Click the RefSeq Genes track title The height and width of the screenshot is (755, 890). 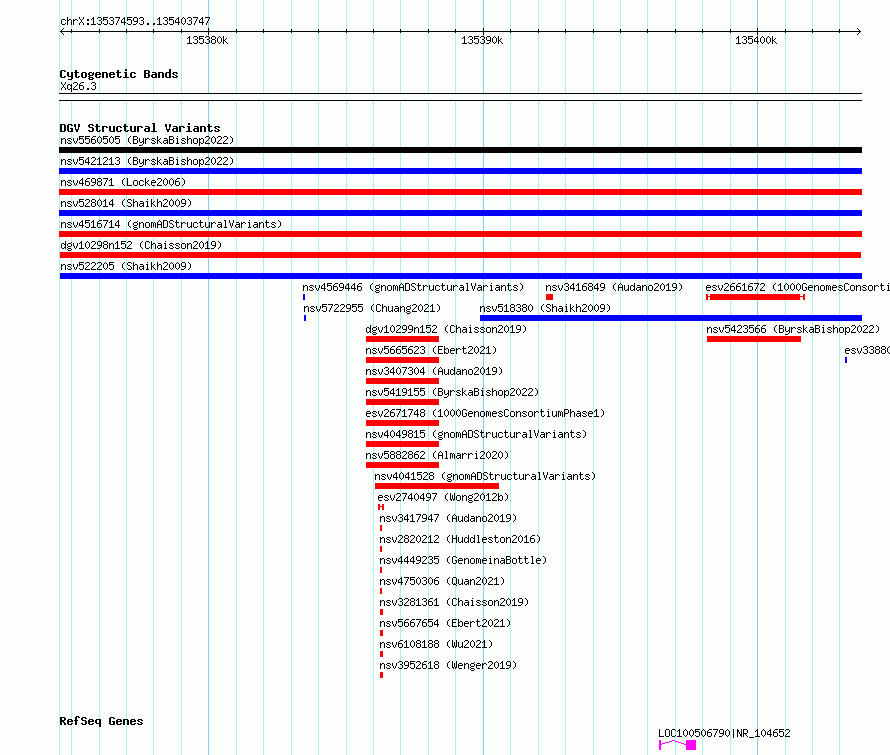click(102, 722)
